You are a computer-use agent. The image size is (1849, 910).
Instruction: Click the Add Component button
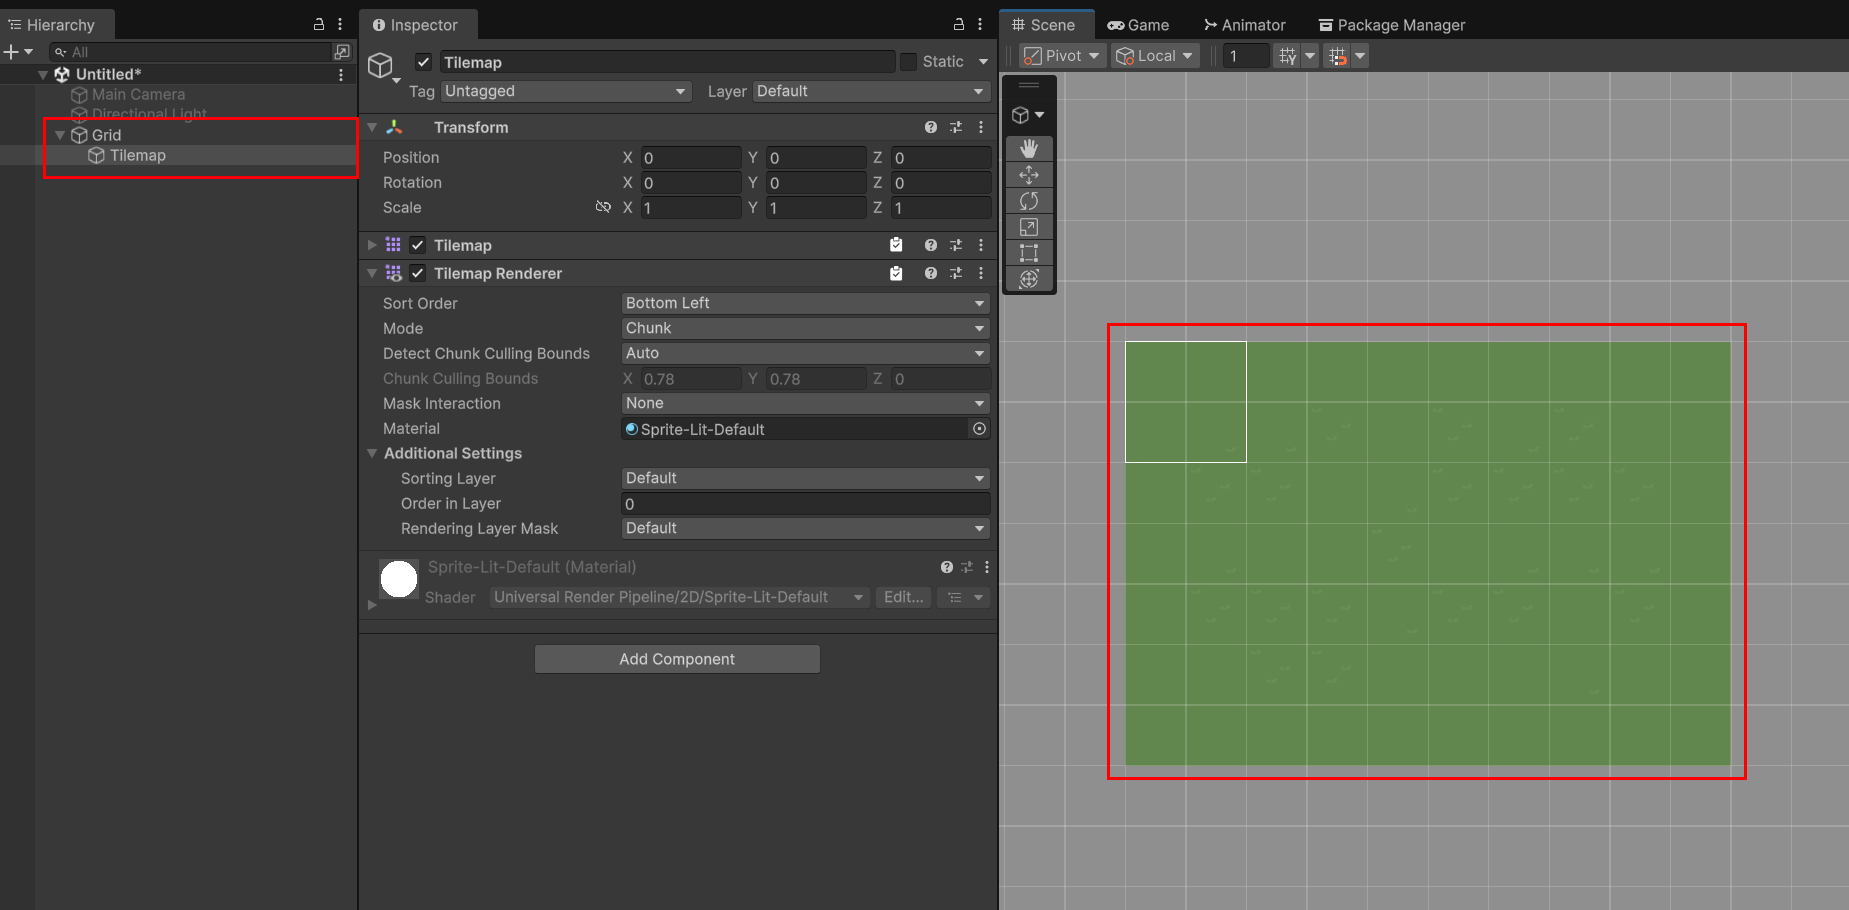[x=677, y=659]
